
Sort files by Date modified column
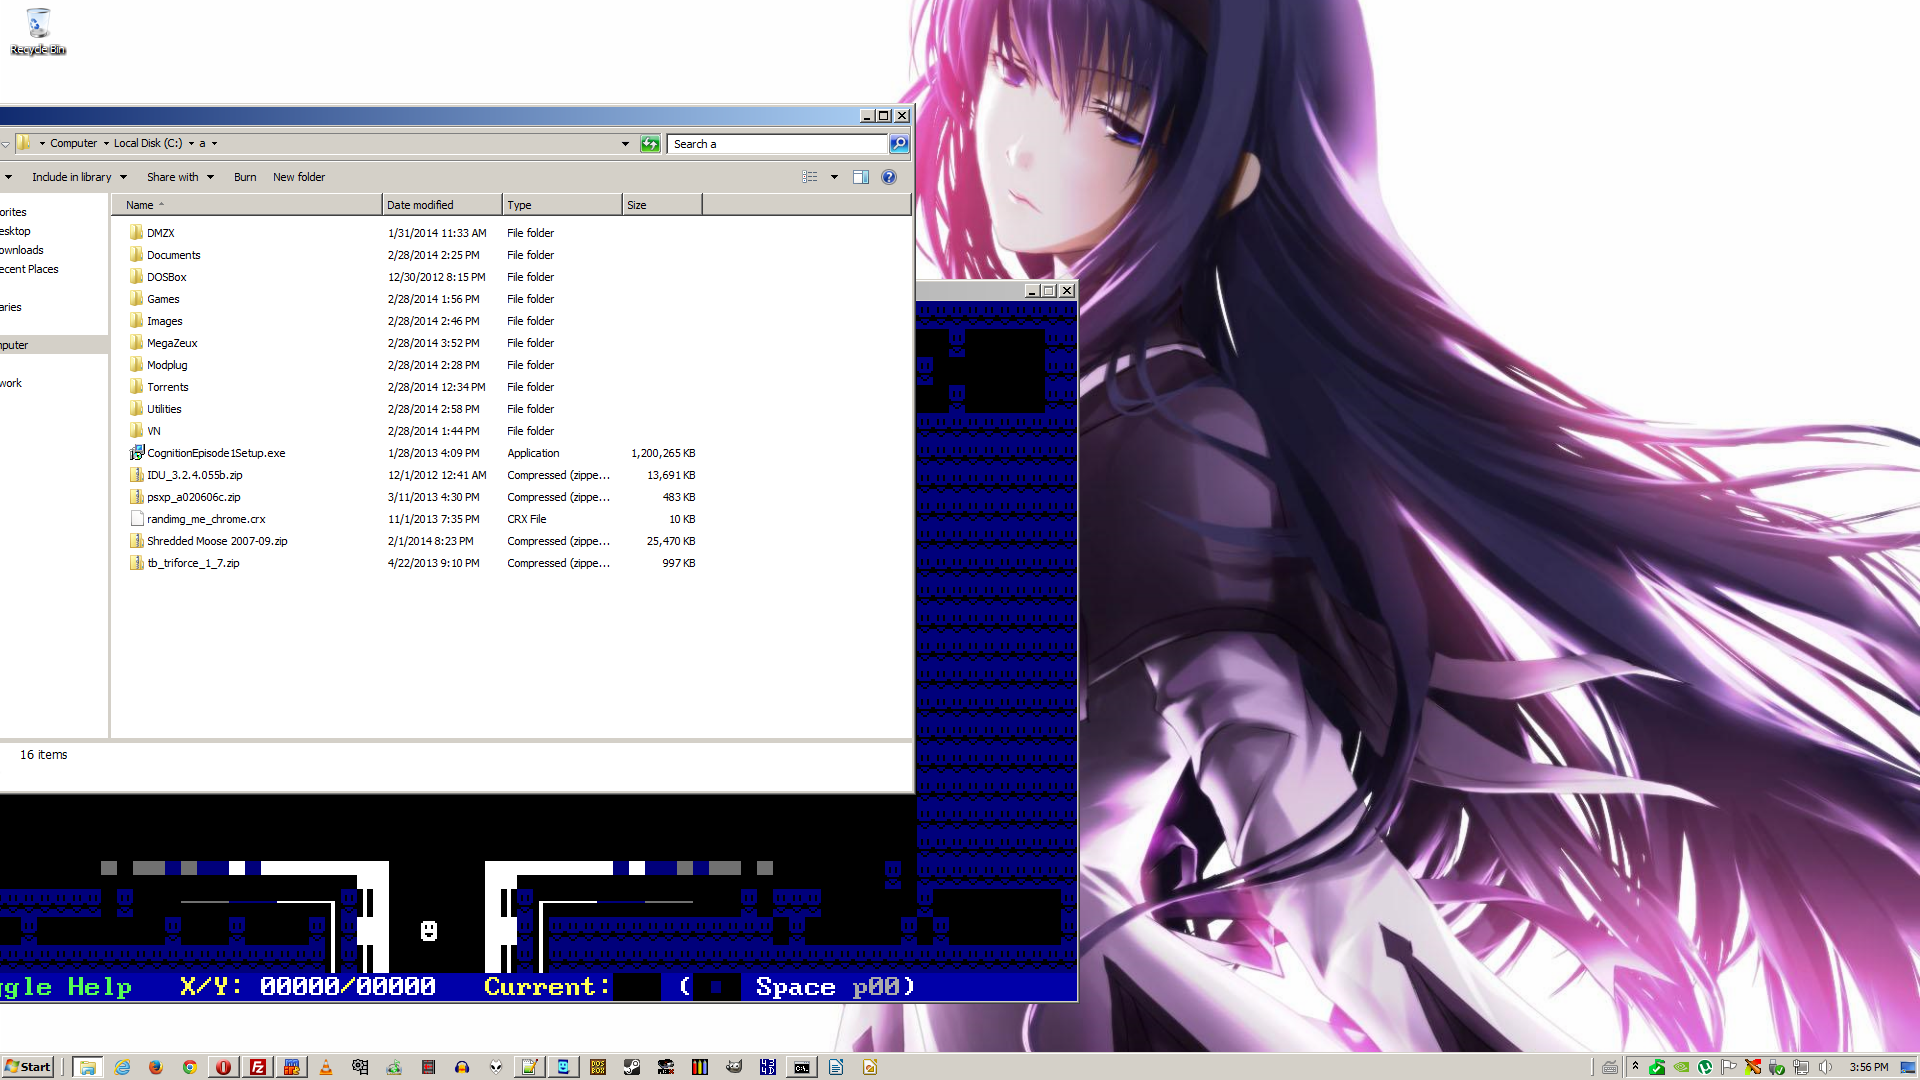(x=442, y=205)
